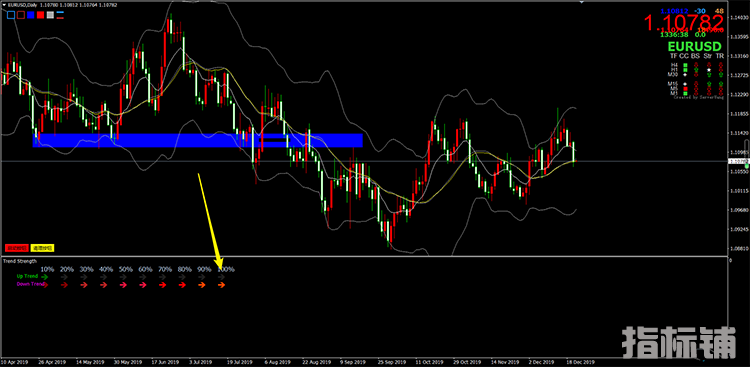Click the blue outlined square icon
Viewport: 750px width, 367px height.
pyautogui.click(x=11, y=15)
